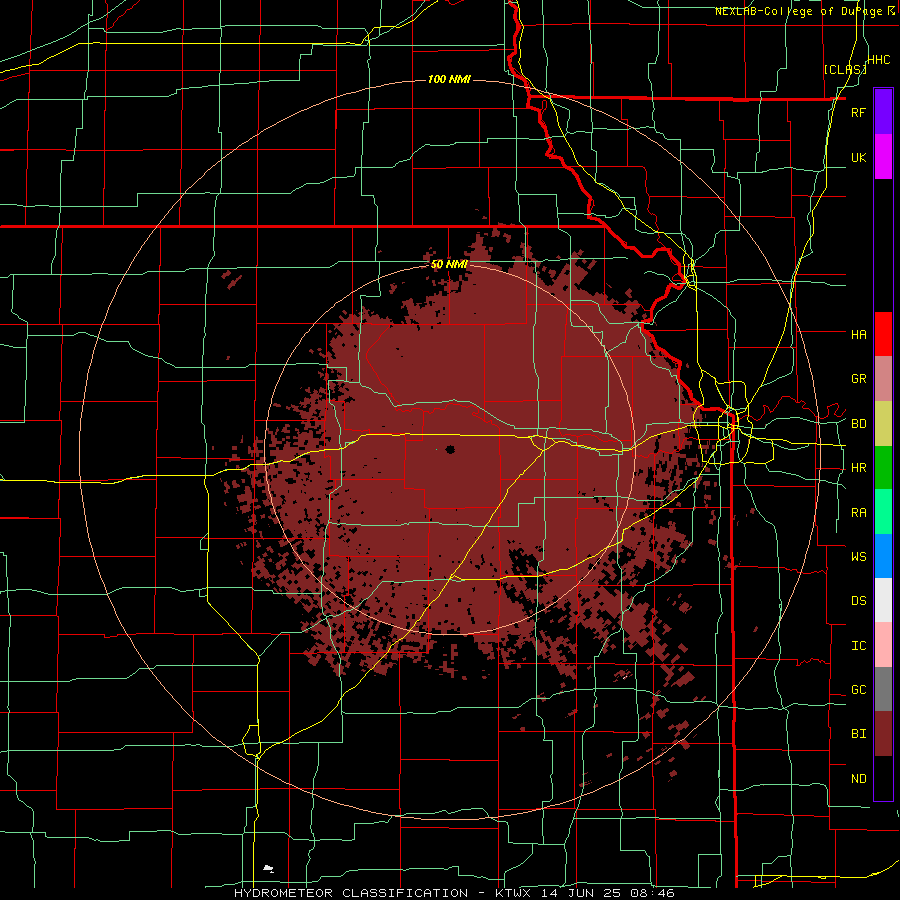Click the ND legend label
900x900 pixels.
(x=858, y=779)
